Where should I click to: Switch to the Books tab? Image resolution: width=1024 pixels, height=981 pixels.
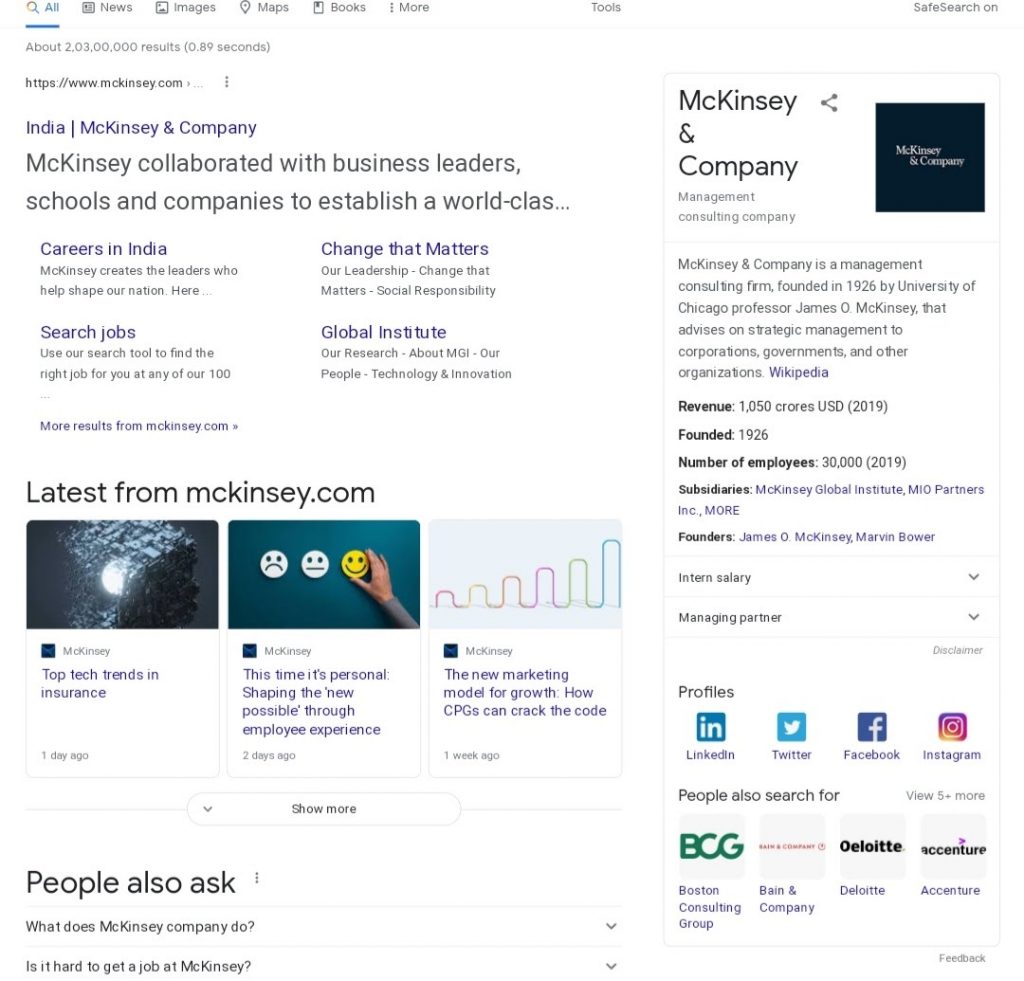(340, 8)
